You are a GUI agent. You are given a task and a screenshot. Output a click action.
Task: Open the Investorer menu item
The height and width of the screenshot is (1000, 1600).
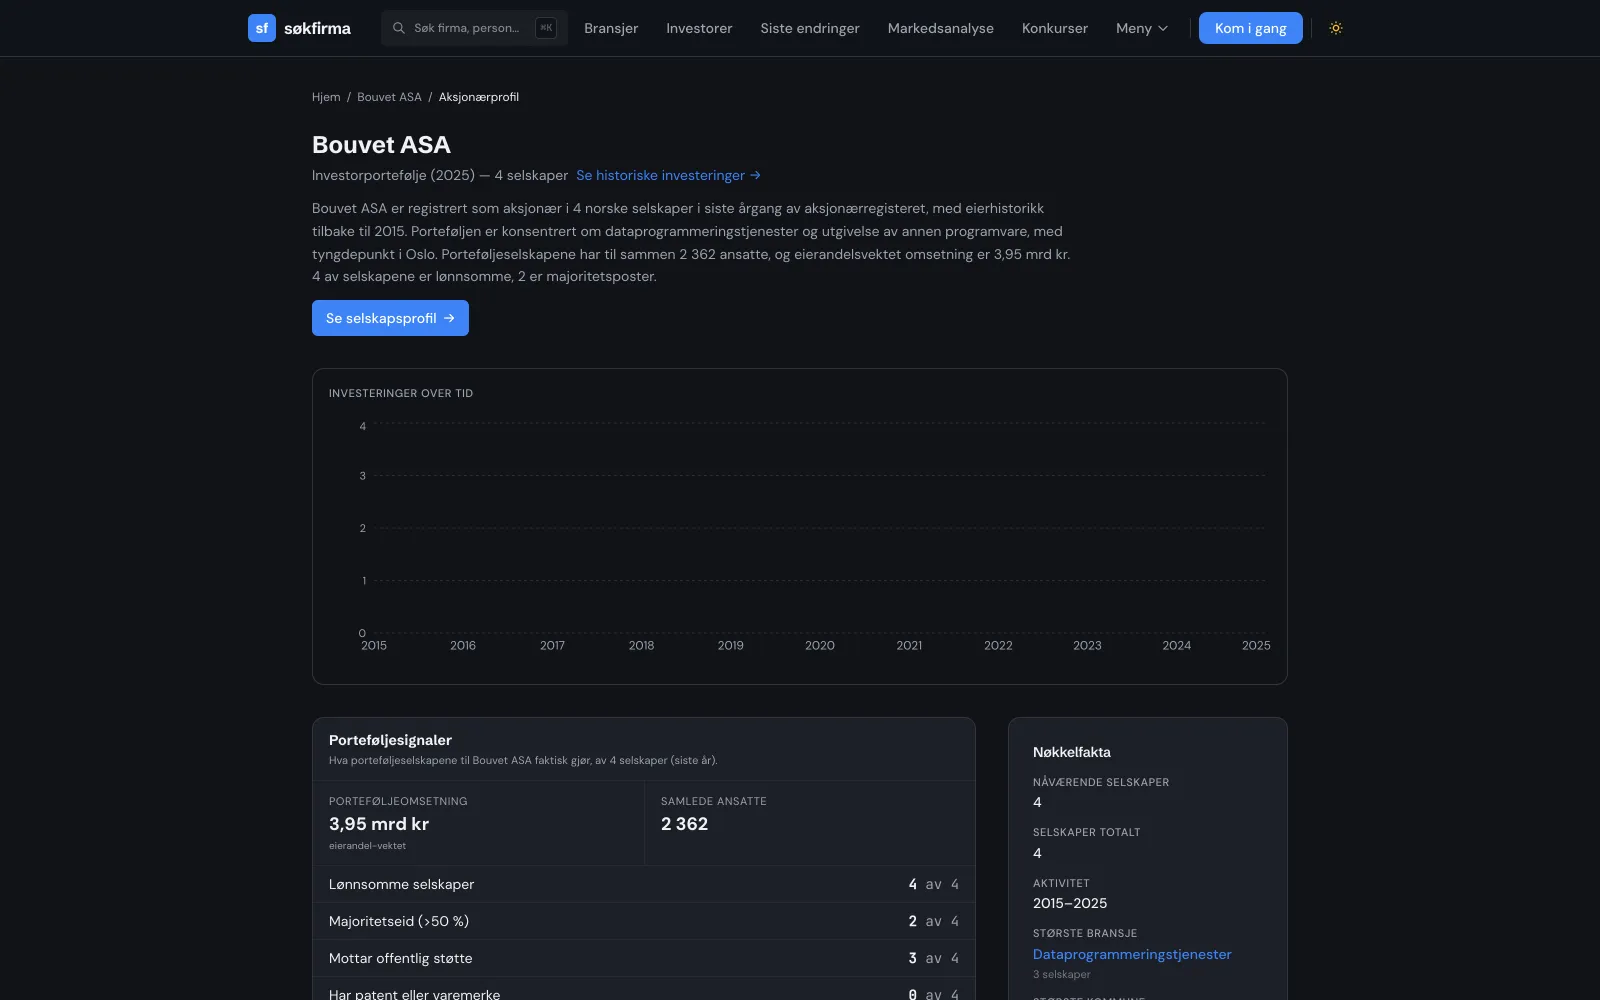699,28
